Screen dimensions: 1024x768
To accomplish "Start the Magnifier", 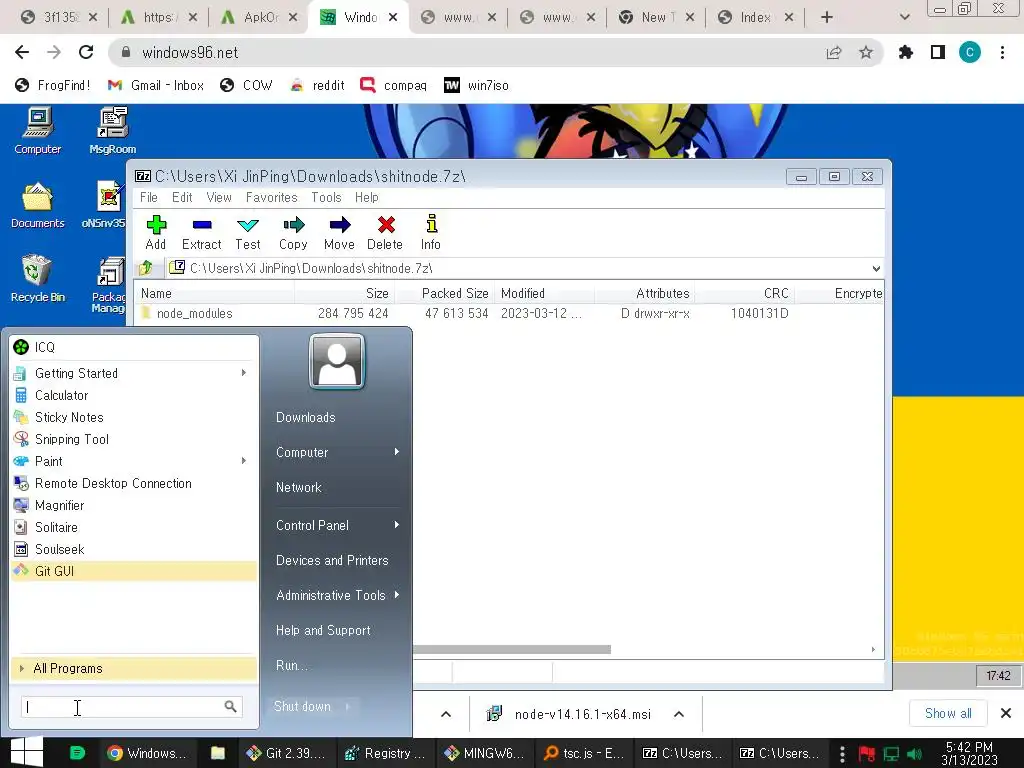I will 134,505.
